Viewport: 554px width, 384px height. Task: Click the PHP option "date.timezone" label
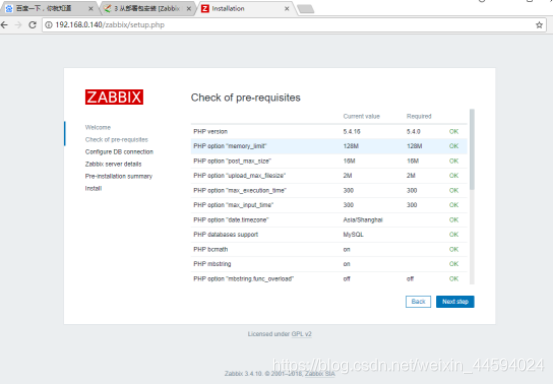click(x=231, y=220)
